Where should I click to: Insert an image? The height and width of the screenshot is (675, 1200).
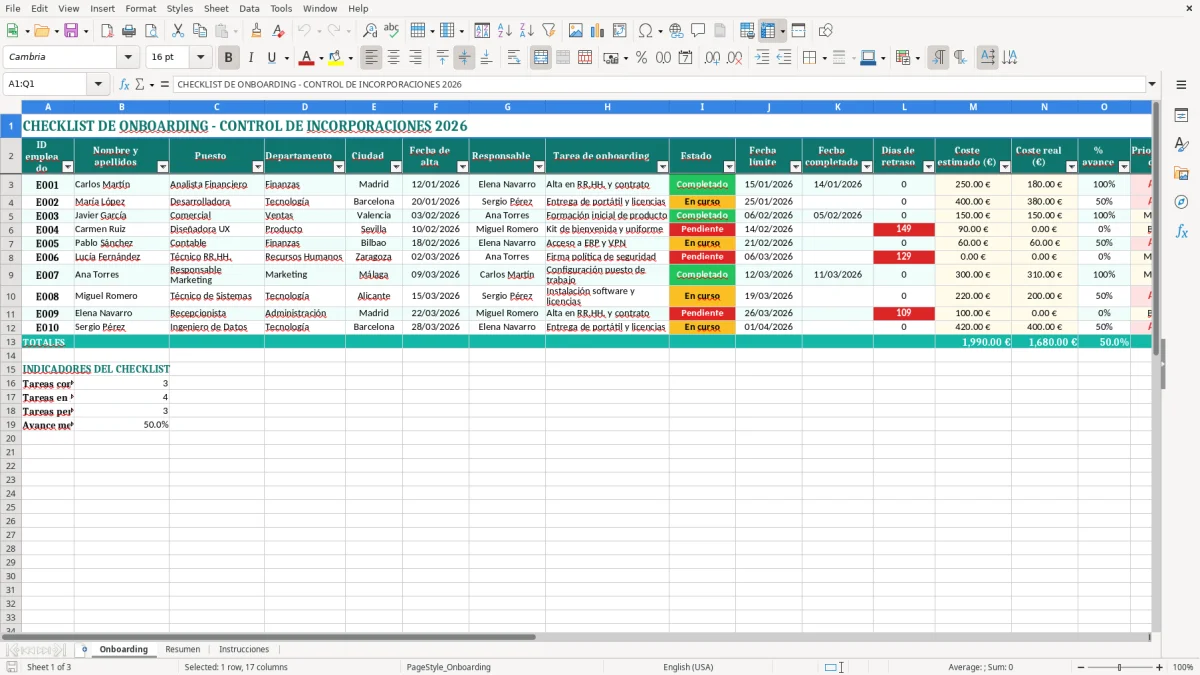575,31
